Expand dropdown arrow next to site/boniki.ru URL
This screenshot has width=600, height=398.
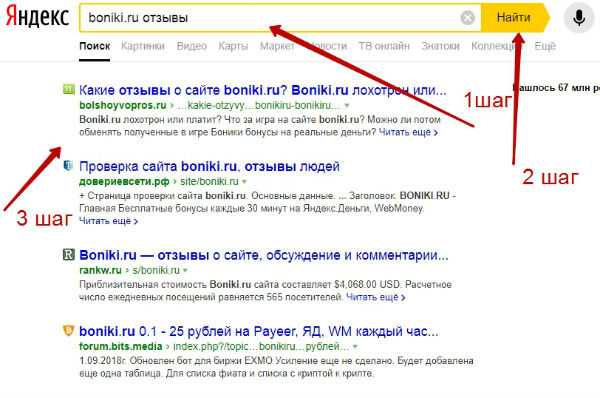point(244,181)
